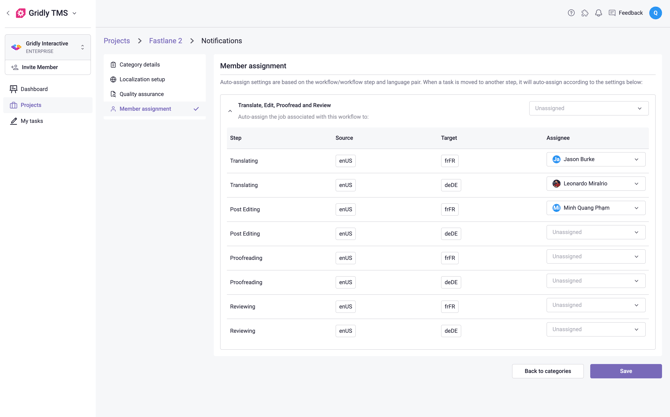Select the Category details step

point(139,65)
